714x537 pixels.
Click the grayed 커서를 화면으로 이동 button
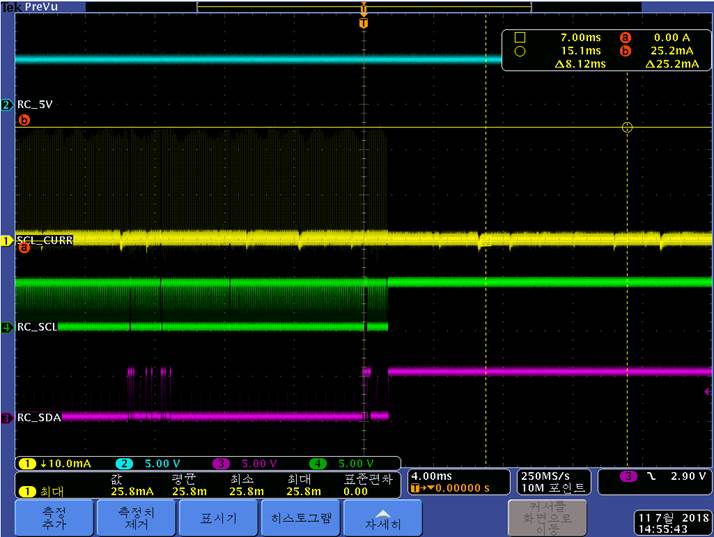click(x=547, y=518)
